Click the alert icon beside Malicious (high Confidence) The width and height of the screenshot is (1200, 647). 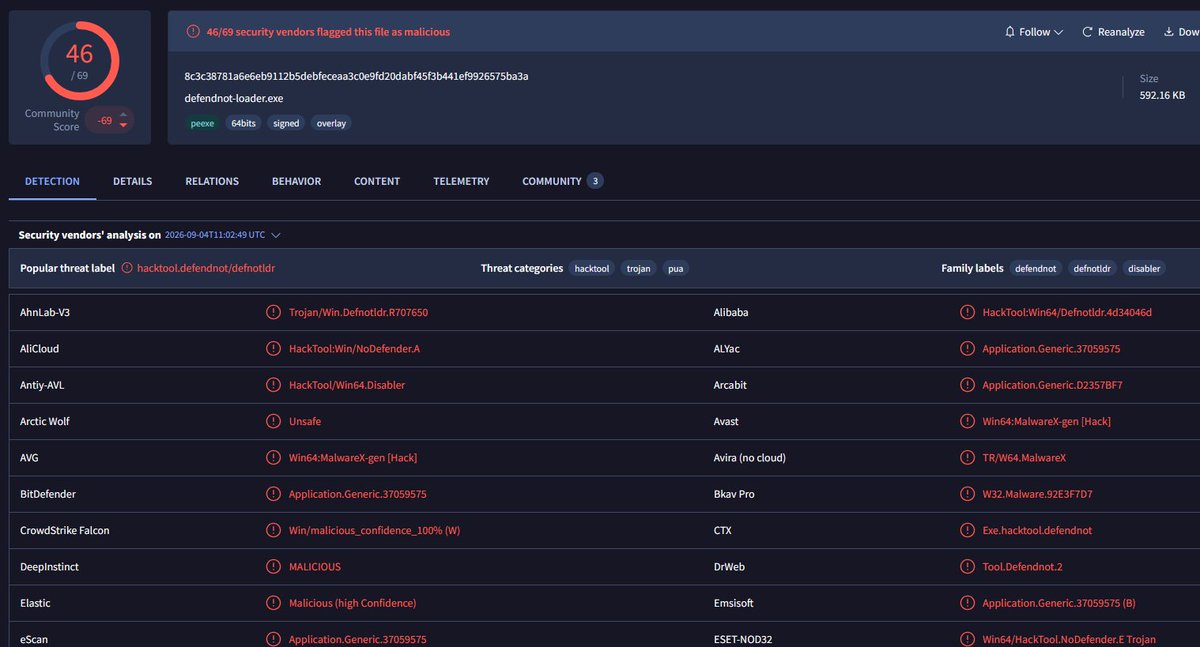pyautogui.click(x=273, y=603)
